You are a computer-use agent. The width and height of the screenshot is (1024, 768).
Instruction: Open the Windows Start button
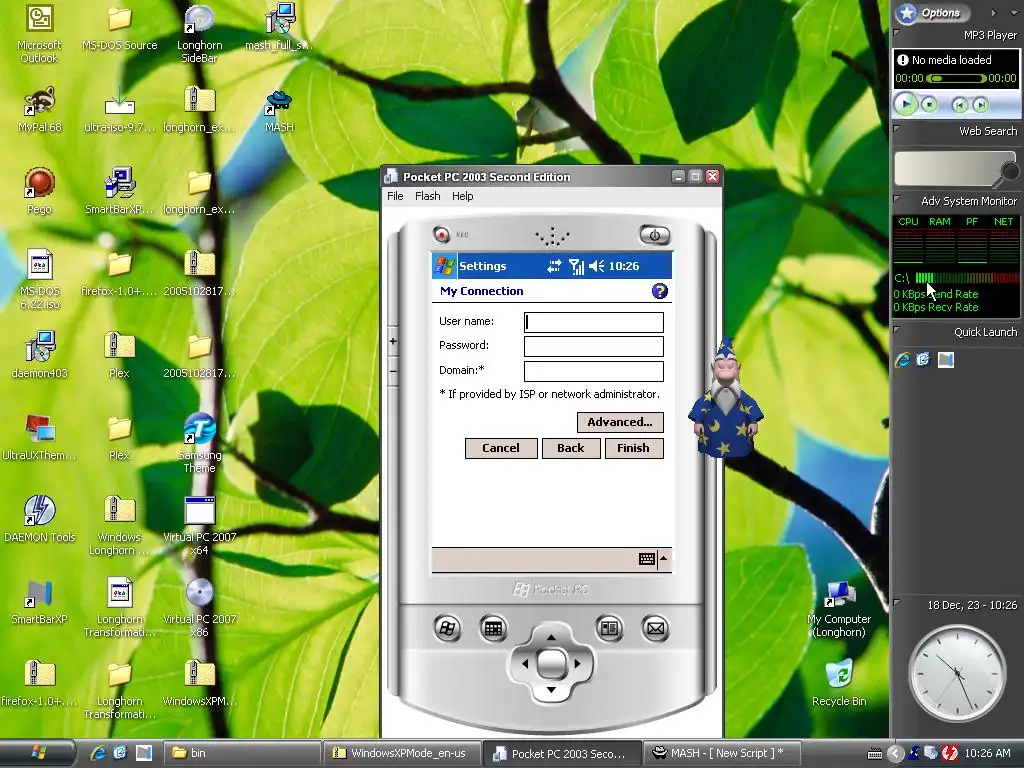(38, 753)
